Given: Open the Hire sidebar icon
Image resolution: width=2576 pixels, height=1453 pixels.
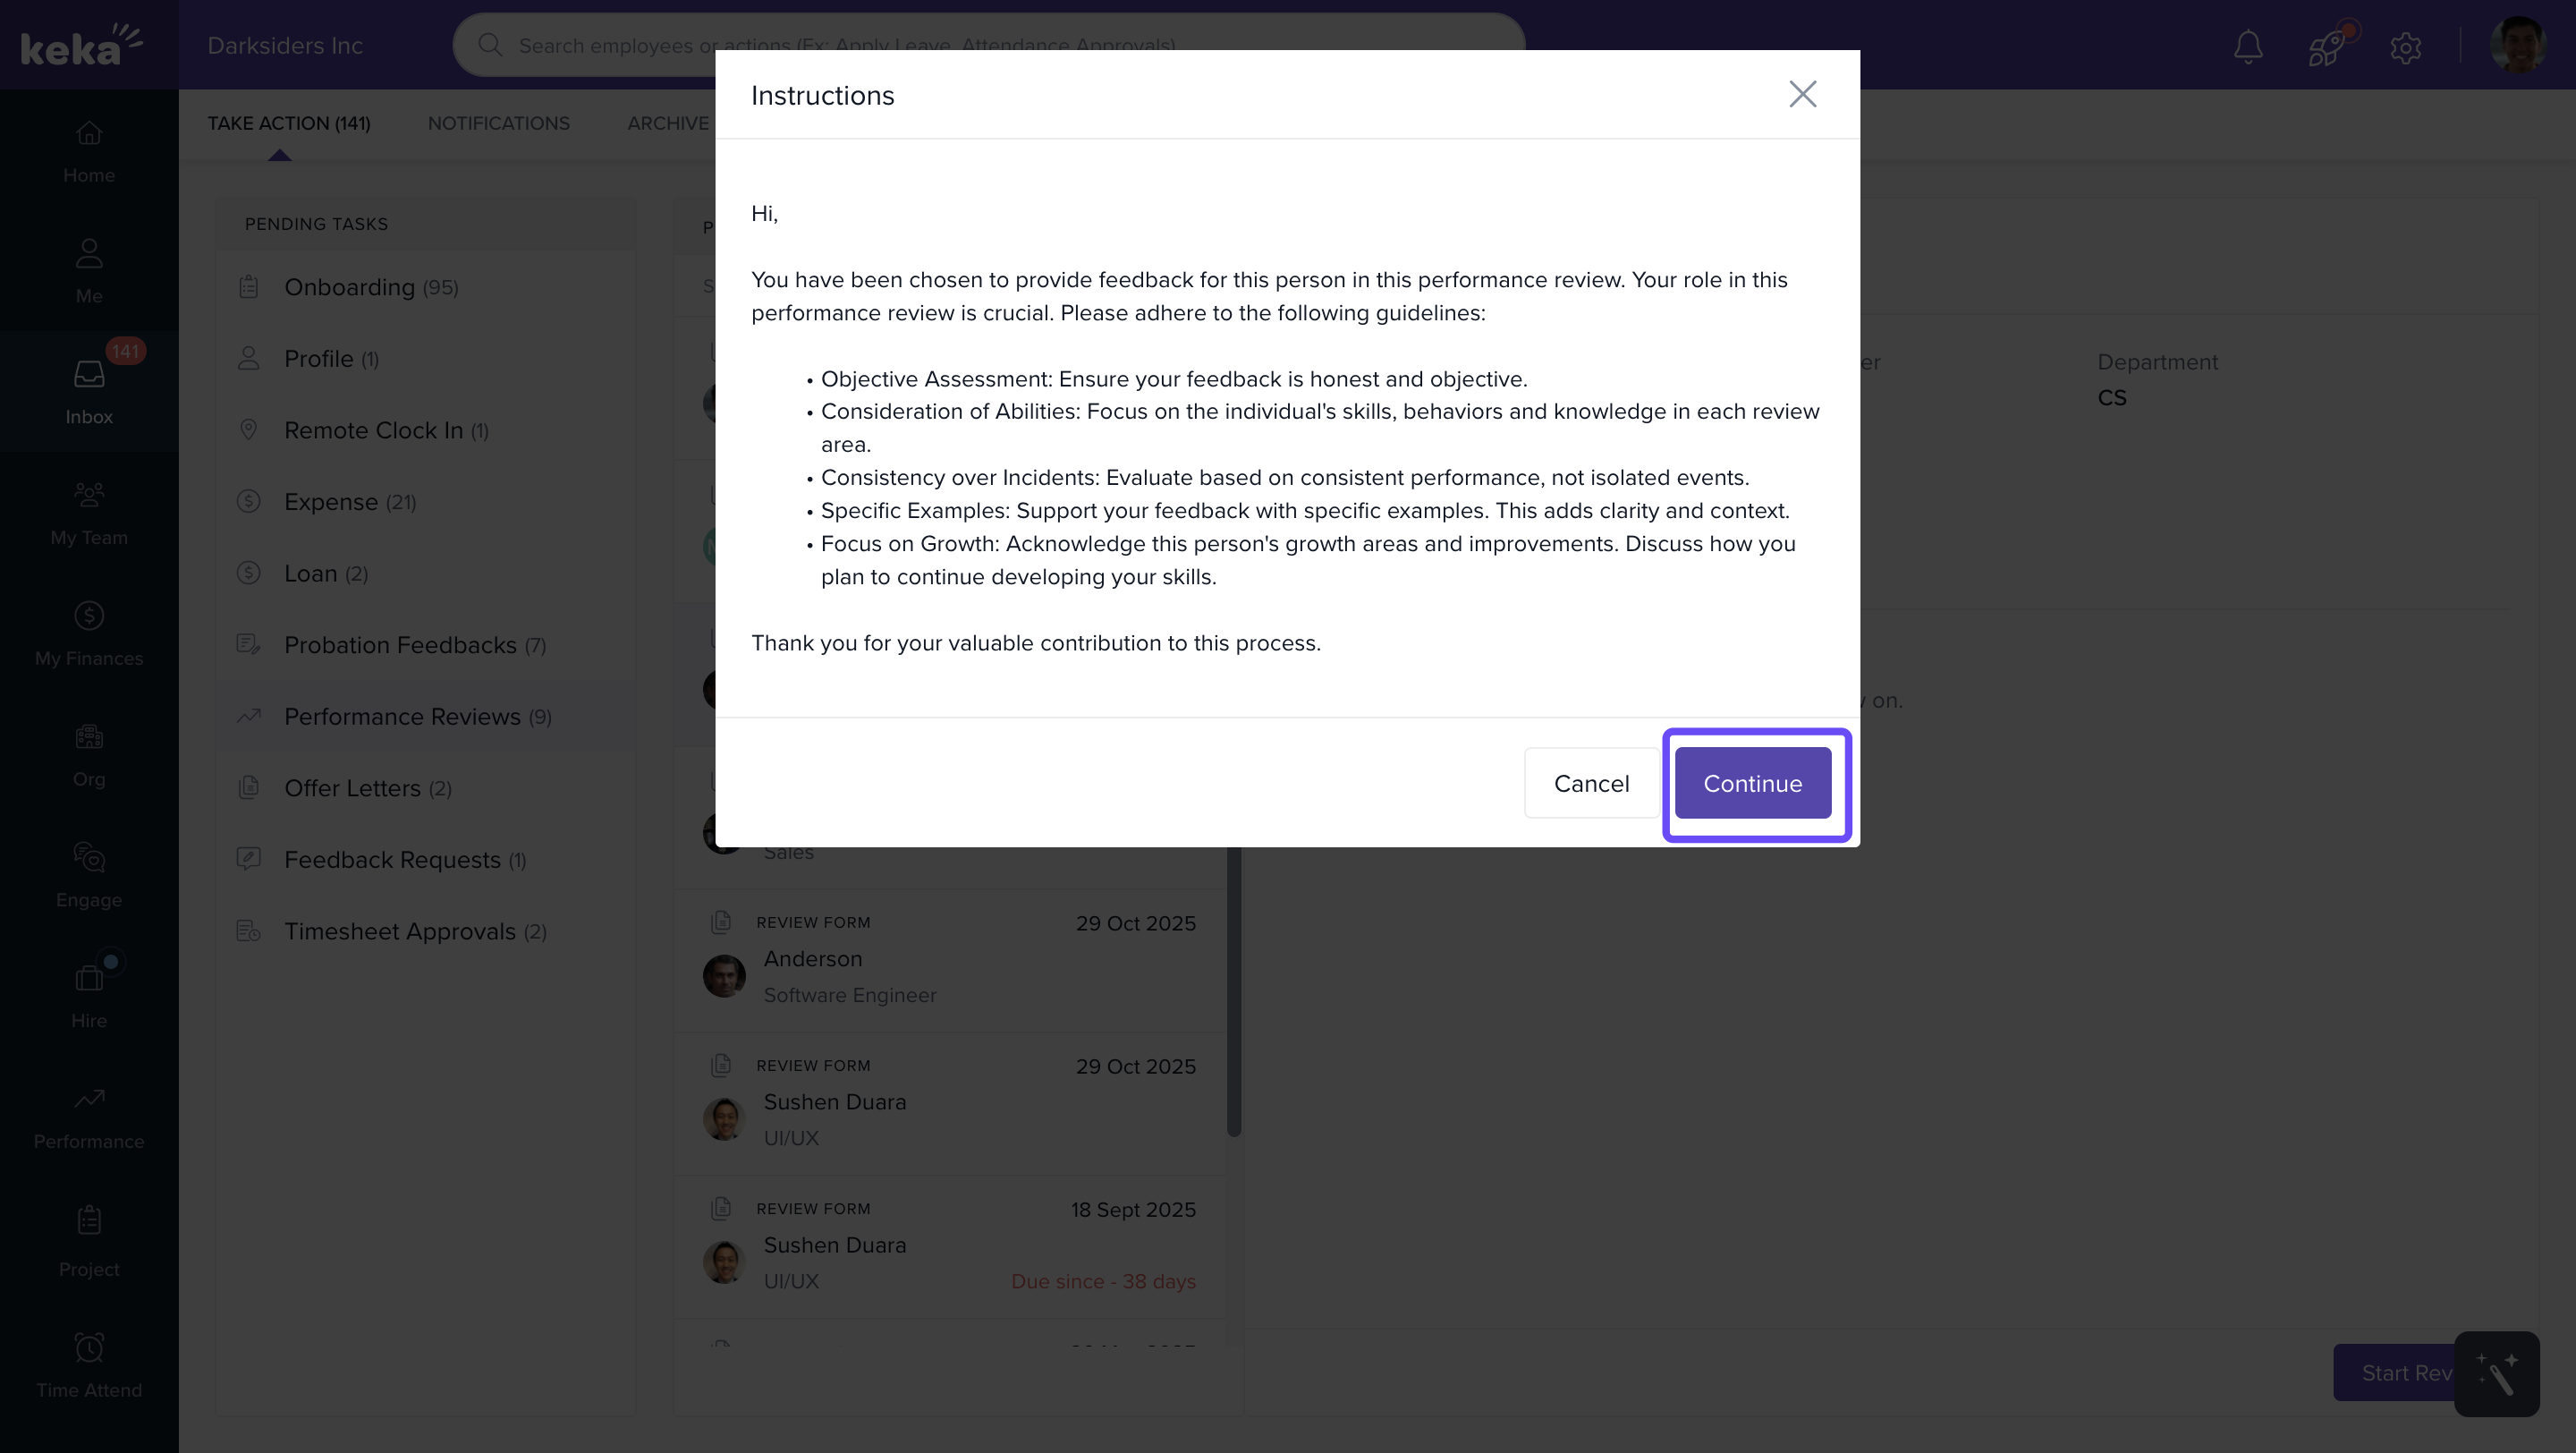Looking at the screenshot, I should coord(89,996).
